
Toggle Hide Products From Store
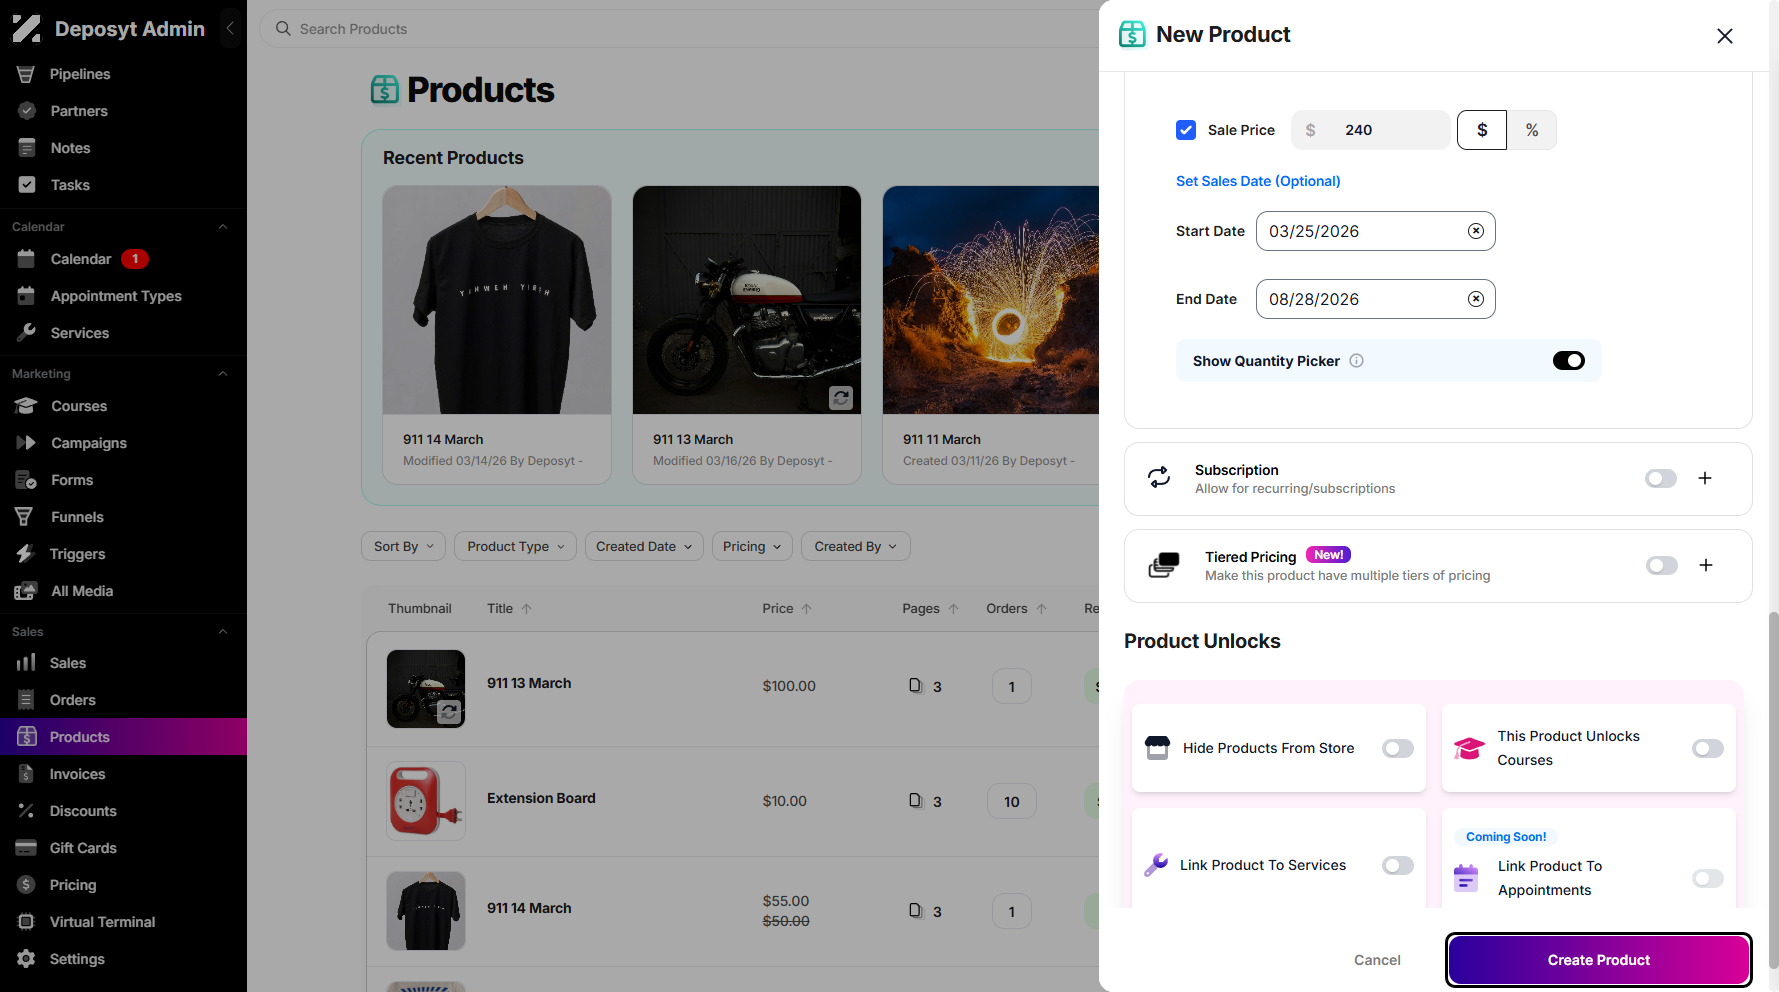1398,749
